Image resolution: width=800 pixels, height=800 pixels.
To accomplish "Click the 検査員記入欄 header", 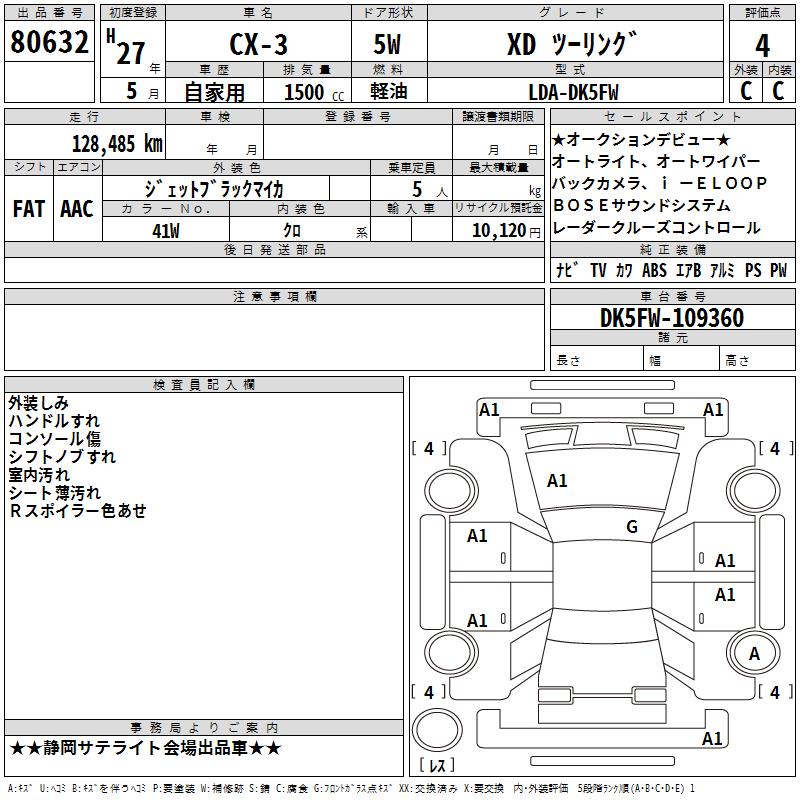I will (x=204, y=385).
